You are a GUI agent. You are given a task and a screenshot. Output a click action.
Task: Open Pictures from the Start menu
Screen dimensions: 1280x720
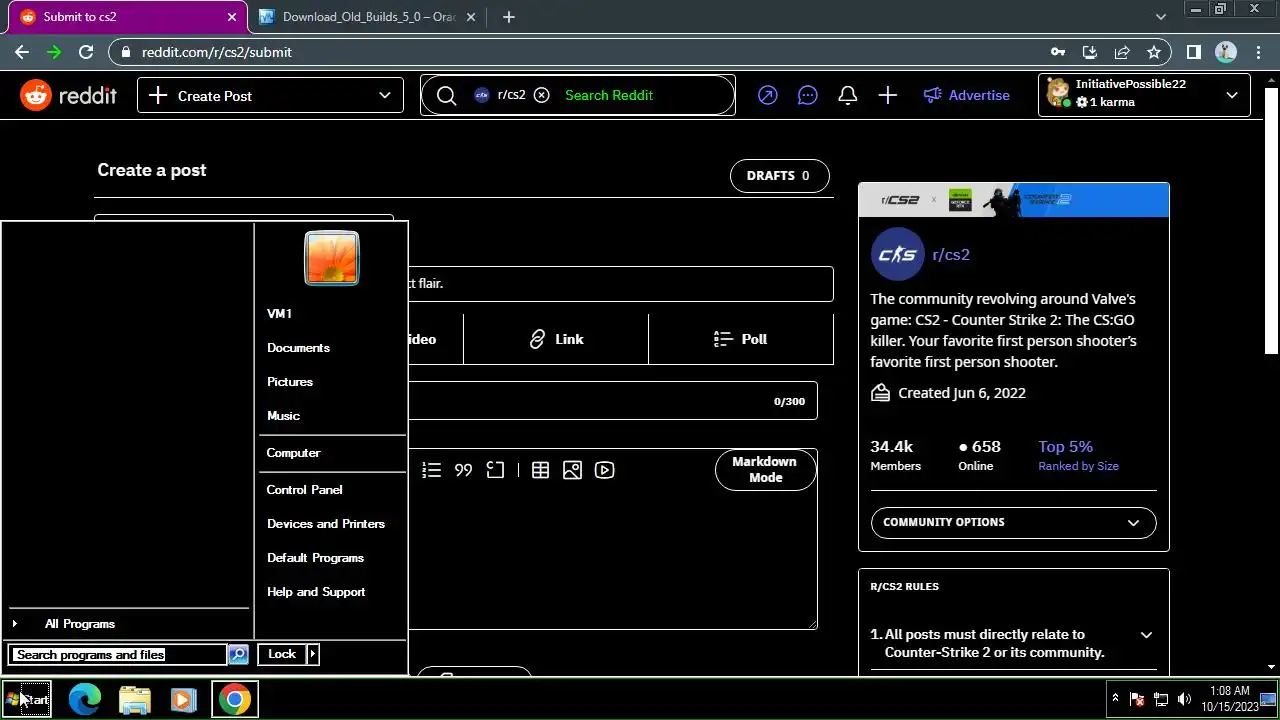click(290, 381)
